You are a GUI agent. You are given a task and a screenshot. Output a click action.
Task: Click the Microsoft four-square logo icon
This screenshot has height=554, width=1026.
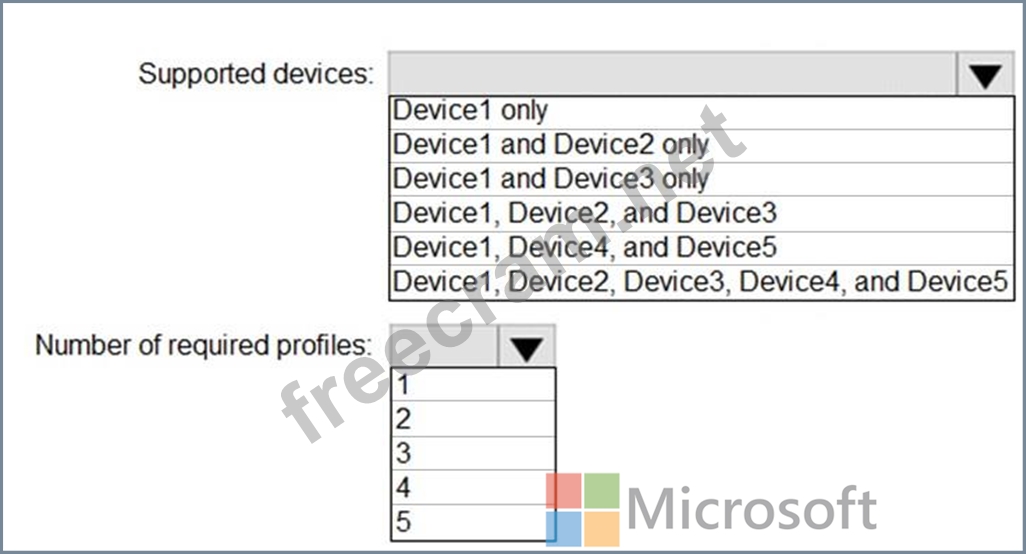point(582,510)
